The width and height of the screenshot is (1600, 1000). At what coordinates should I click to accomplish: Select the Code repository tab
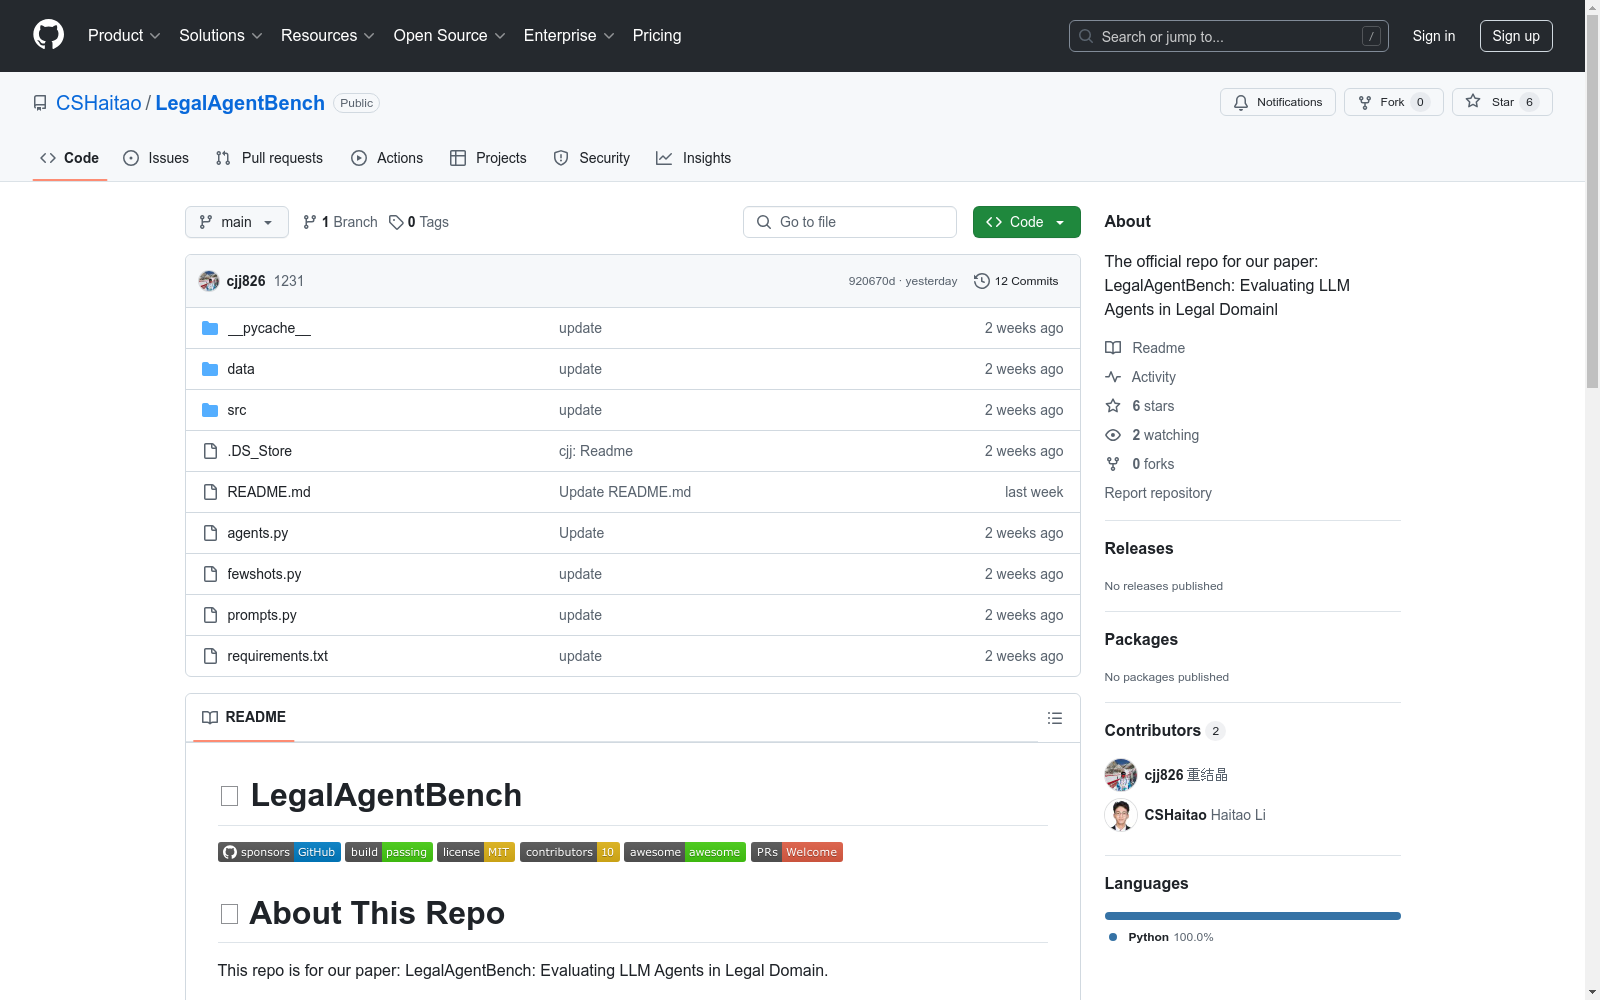click(x=70, y=158)
